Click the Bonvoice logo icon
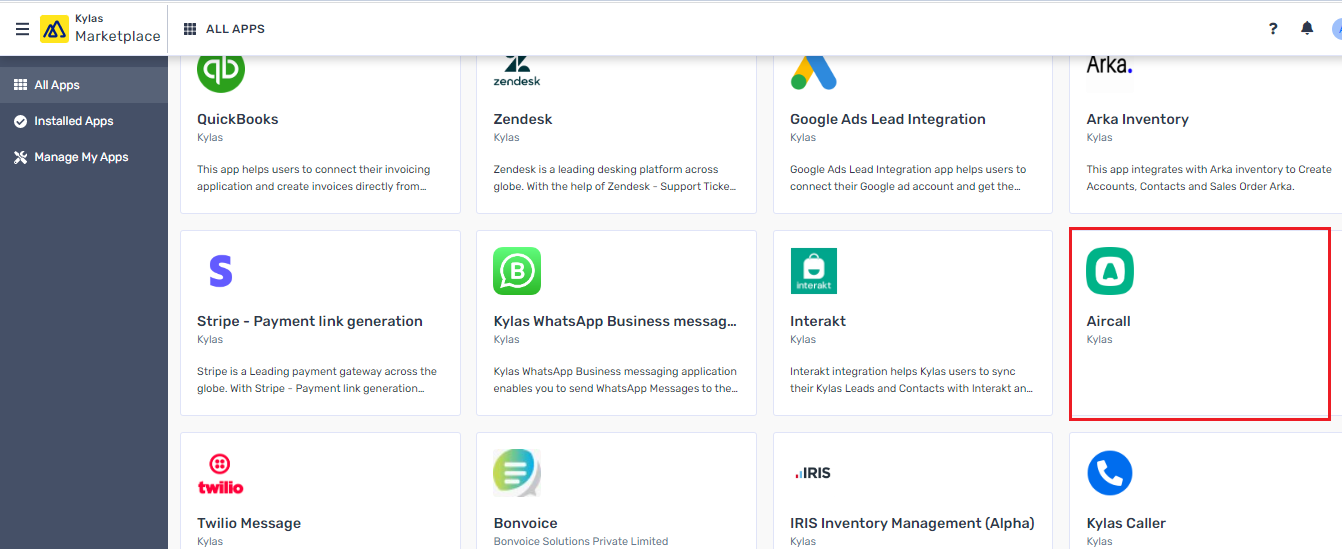 click(x=517, y=473)
